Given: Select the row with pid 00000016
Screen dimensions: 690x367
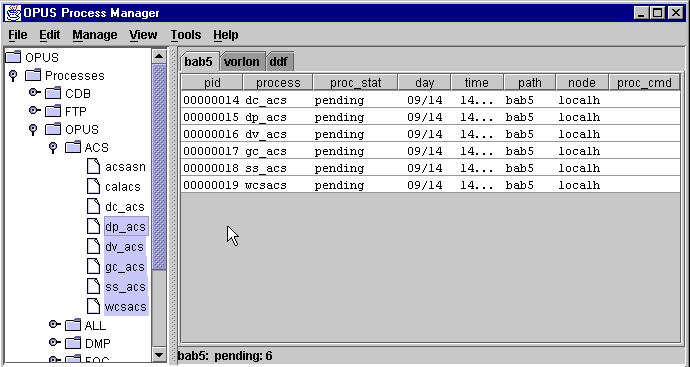Looking at the screenshot, I should 430,134.
